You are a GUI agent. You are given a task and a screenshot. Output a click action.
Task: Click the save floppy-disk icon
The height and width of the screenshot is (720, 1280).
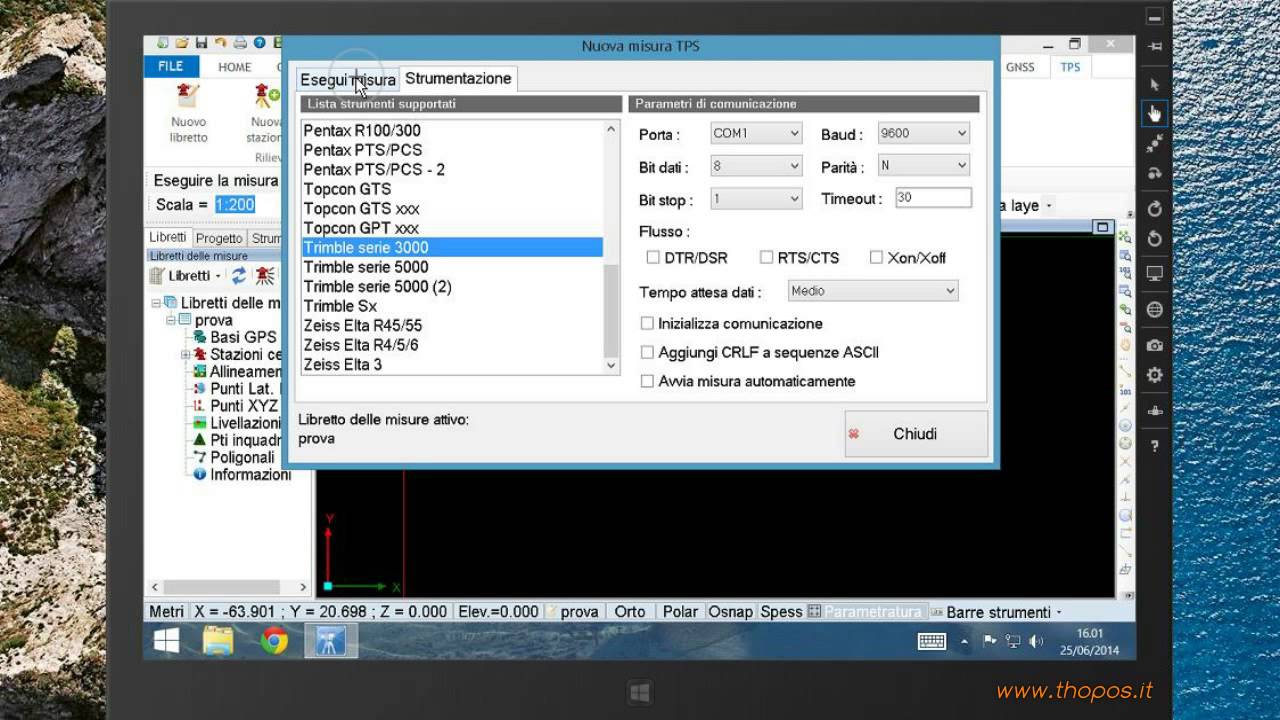click(x=201, y=43)
